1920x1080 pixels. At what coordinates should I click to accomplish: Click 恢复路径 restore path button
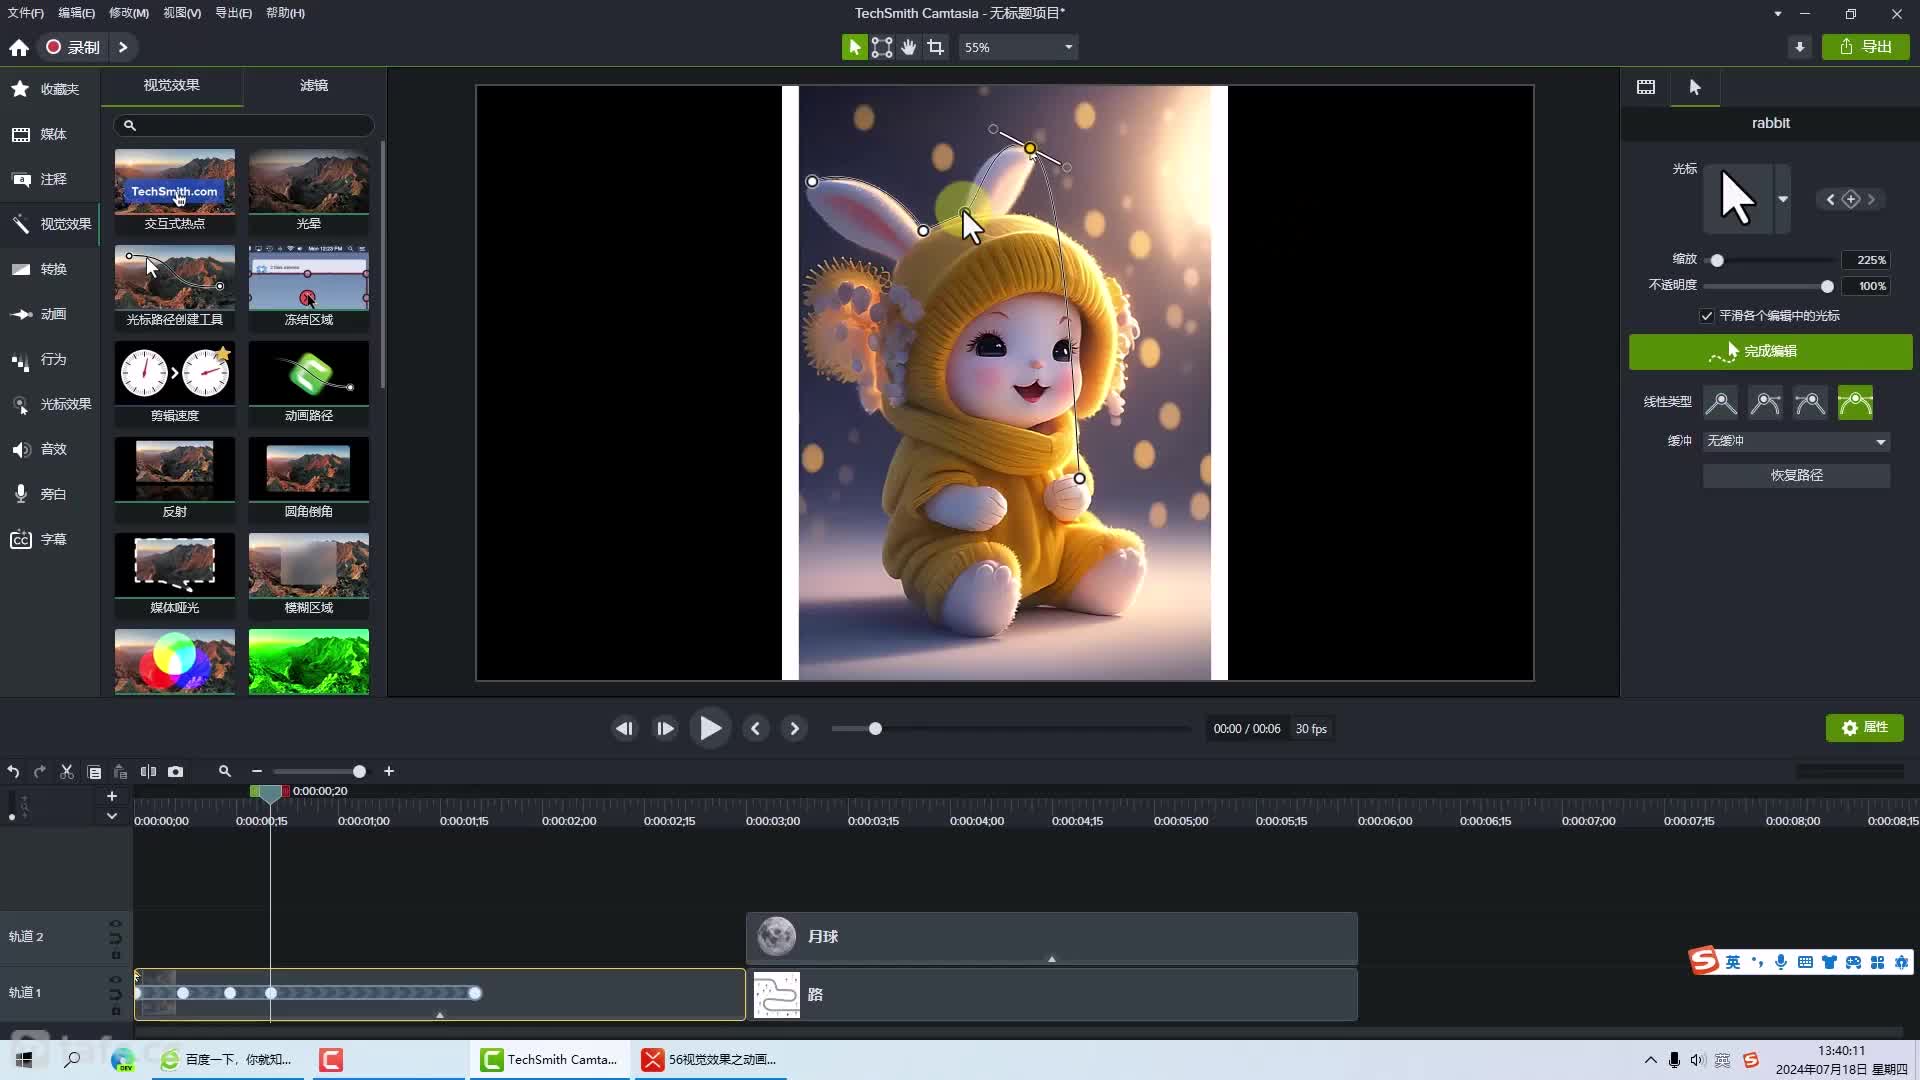click(x=1796, y=476)
